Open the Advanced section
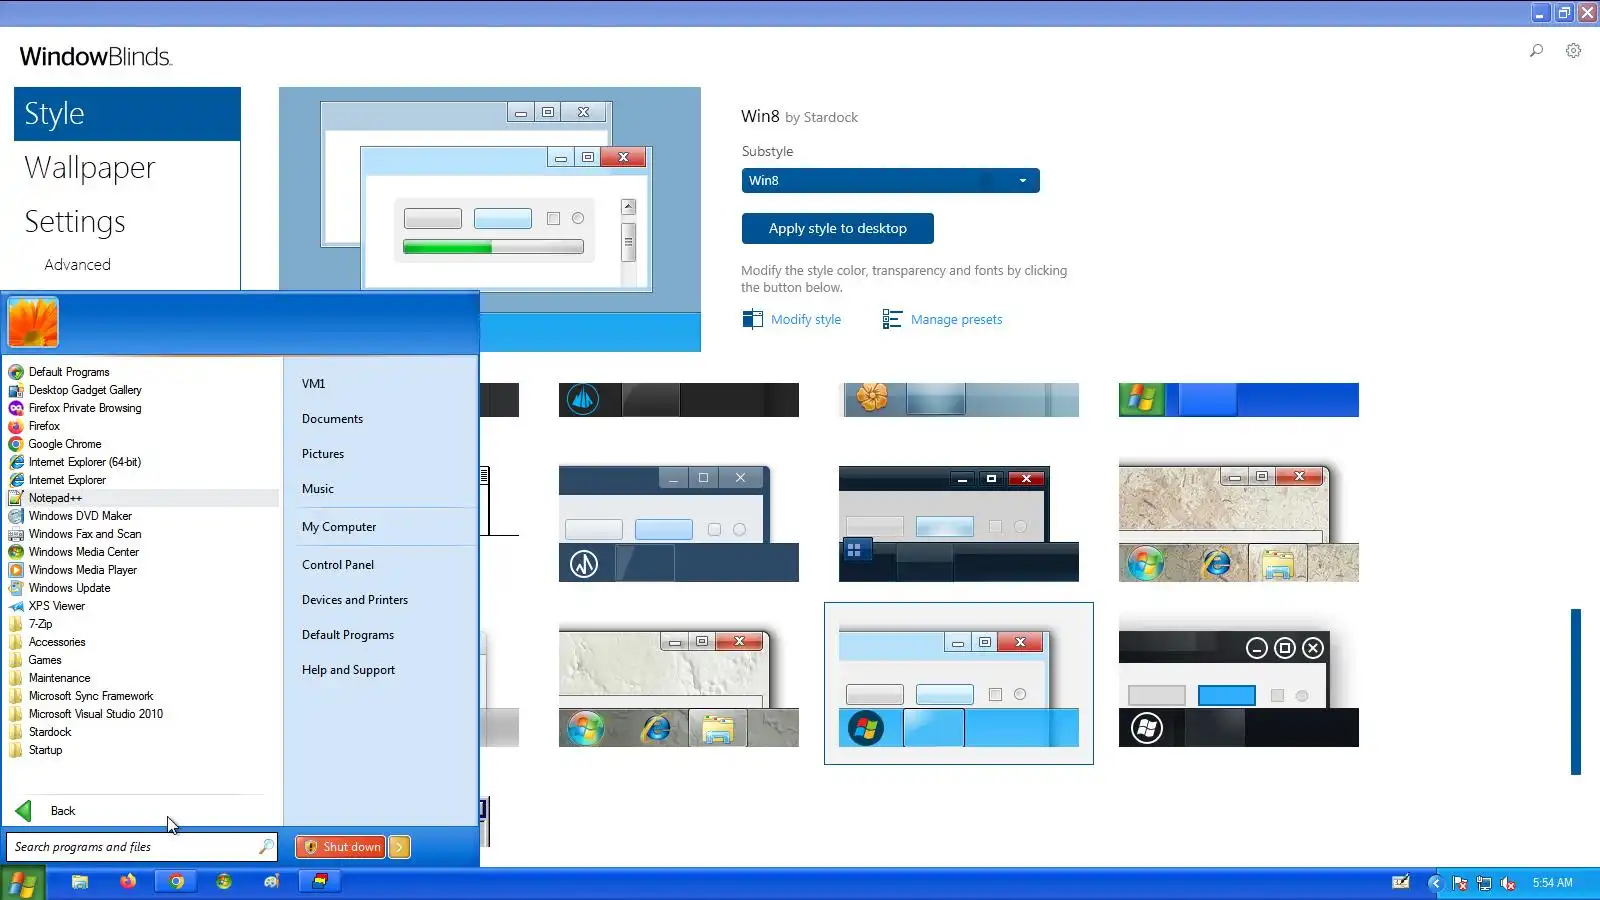The height and width of the screenshot is (900, 1600). pyautogui.click(x=77, y=265)
